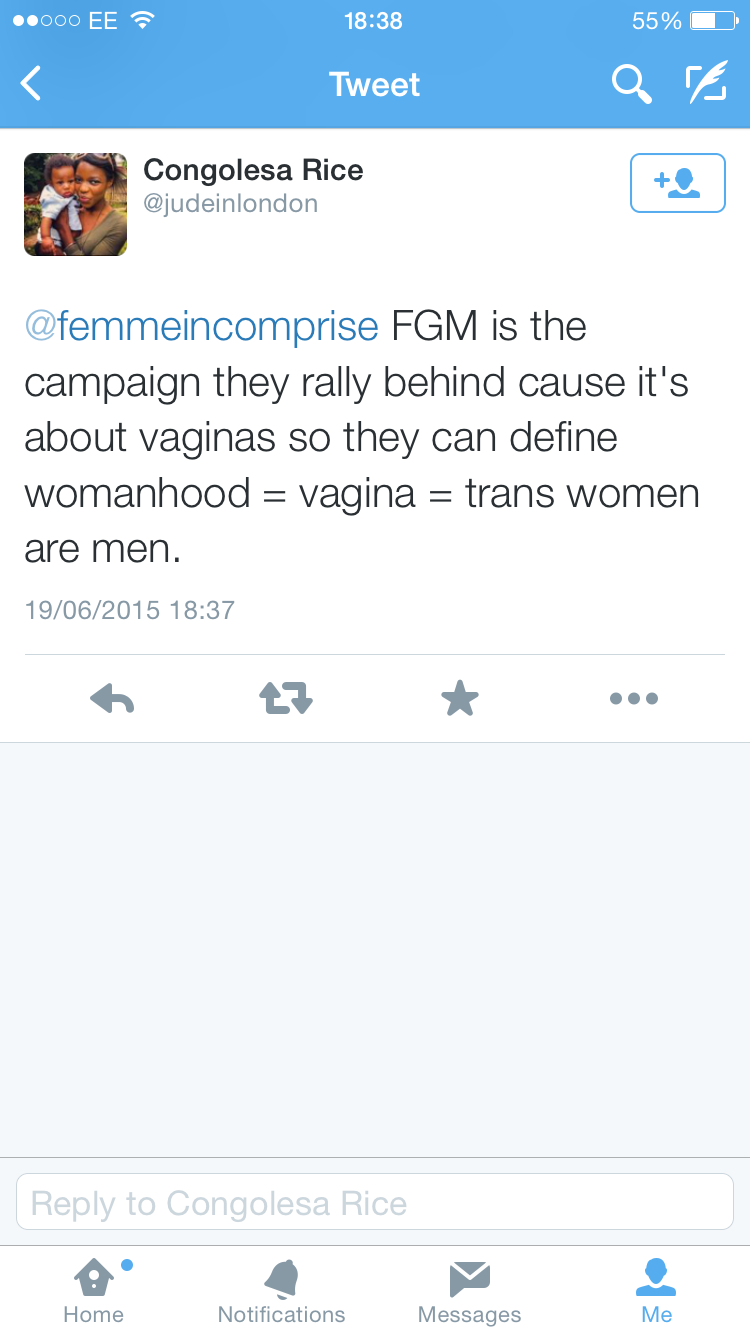Open search with magnifier icon
Image resolution: width=750 pixels, height=1334 pixels.
tap(631, 84)
